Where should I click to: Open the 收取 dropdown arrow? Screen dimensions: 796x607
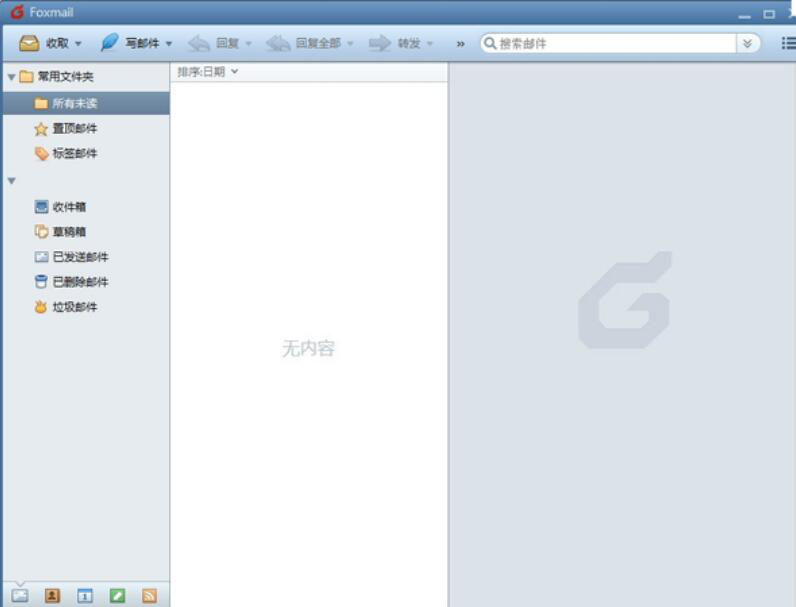click(78, 44)
